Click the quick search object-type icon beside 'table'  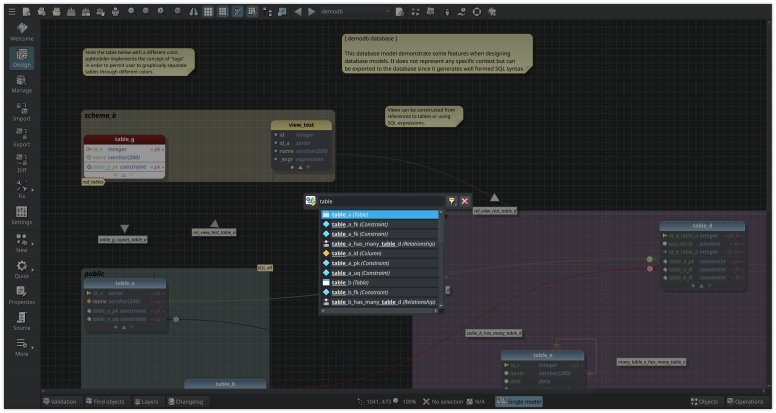[x=310, y=201]
